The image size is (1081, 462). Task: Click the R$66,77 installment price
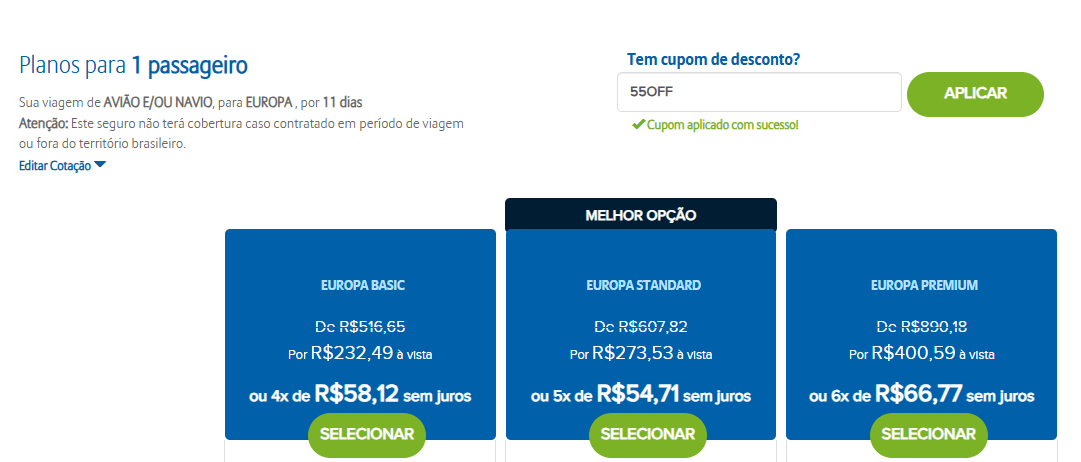918,394
